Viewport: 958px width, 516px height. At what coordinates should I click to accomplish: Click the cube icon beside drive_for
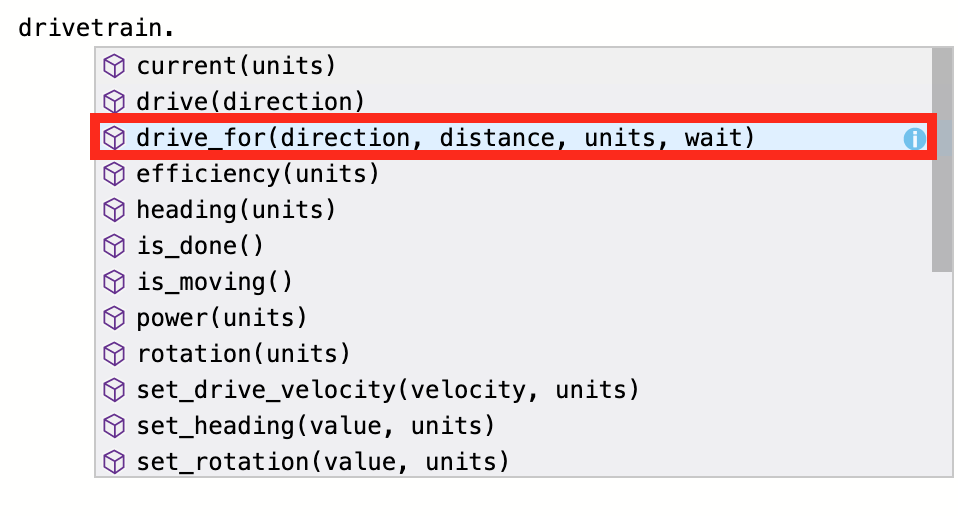(115, 138)
